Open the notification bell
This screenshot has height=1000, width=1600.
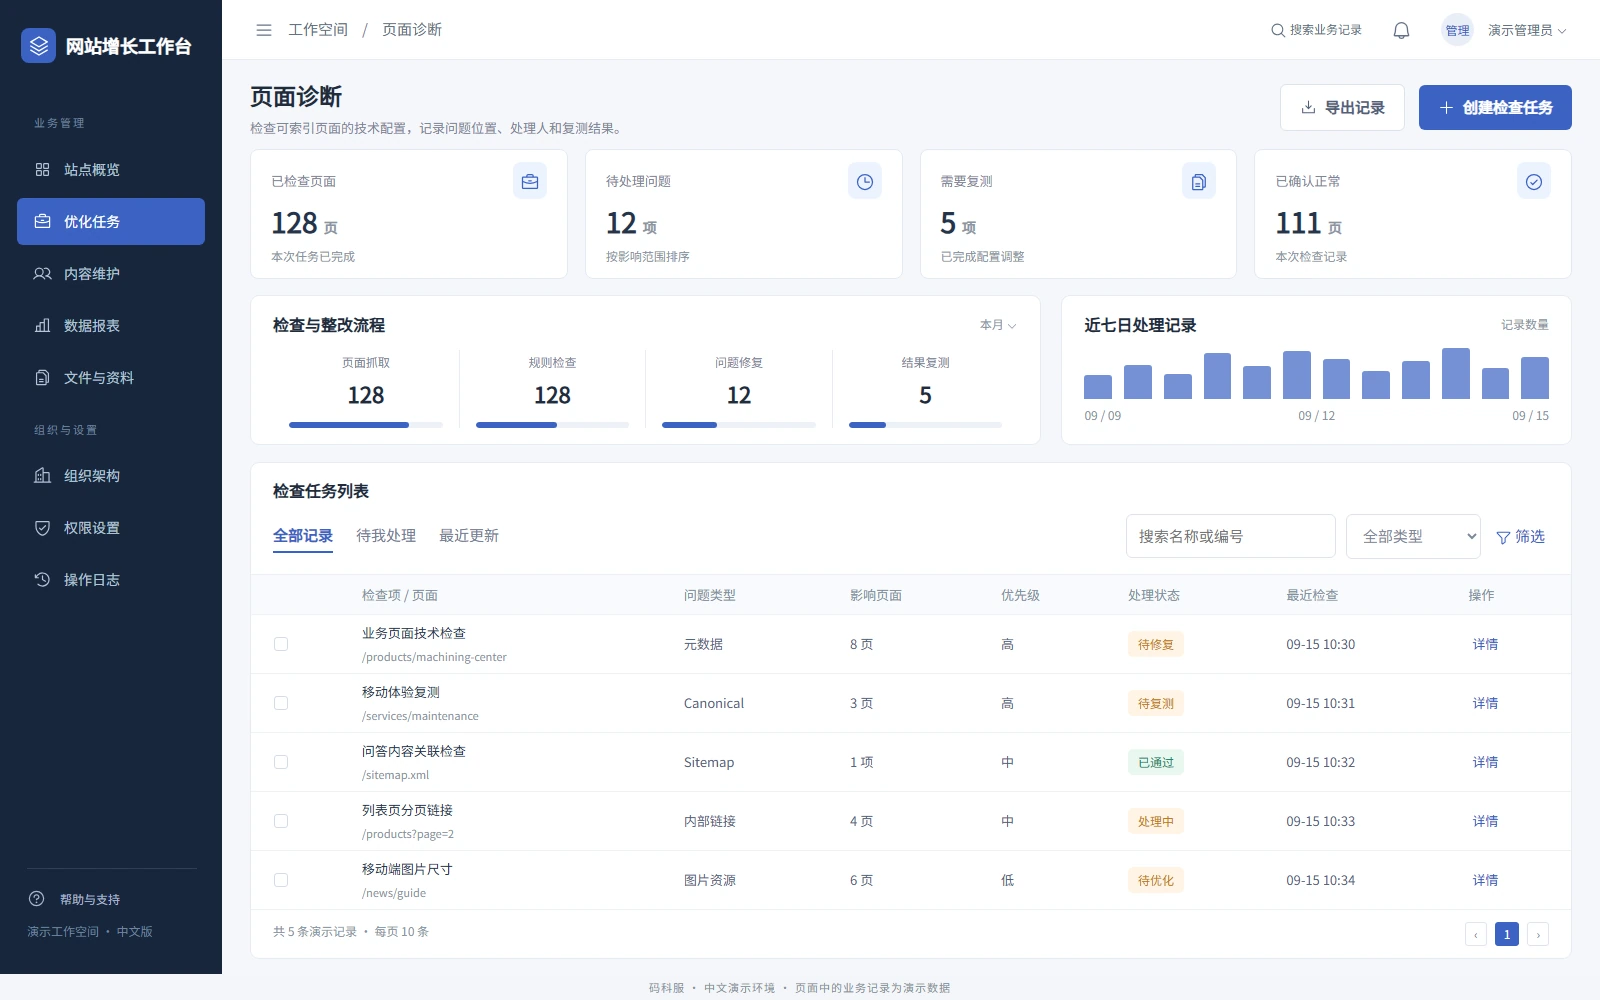coord(1401,30)
